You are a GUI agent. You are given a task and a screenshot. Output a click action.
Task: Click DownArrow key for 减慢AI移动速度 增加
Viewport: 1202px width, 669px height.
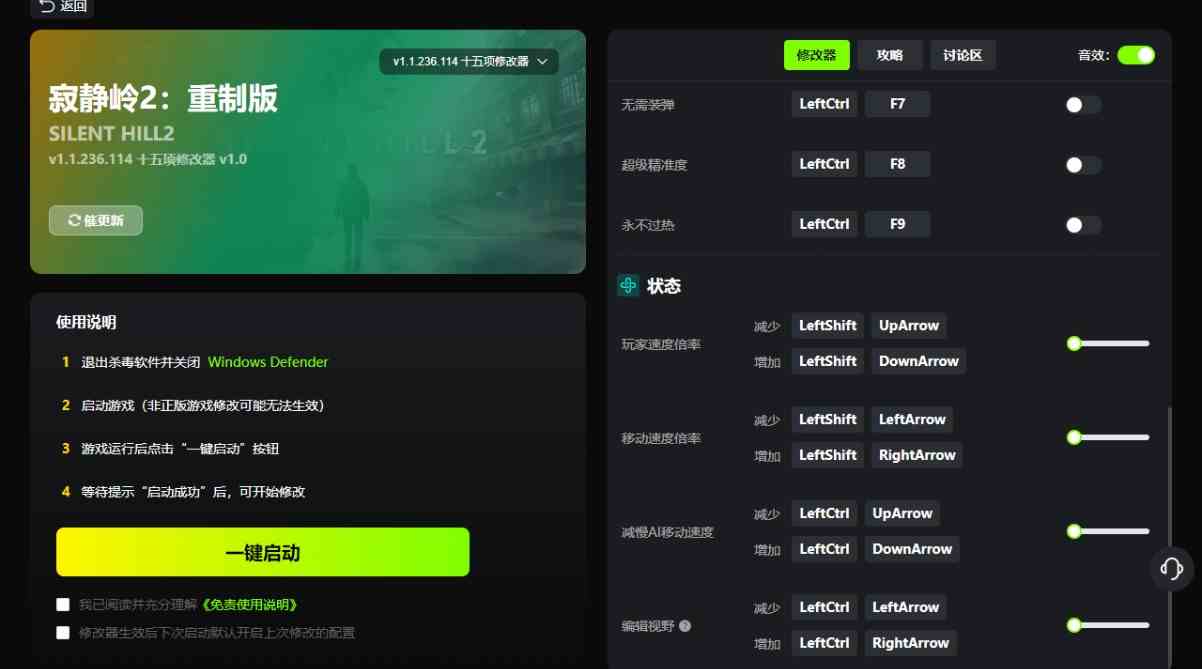point(912,549)
